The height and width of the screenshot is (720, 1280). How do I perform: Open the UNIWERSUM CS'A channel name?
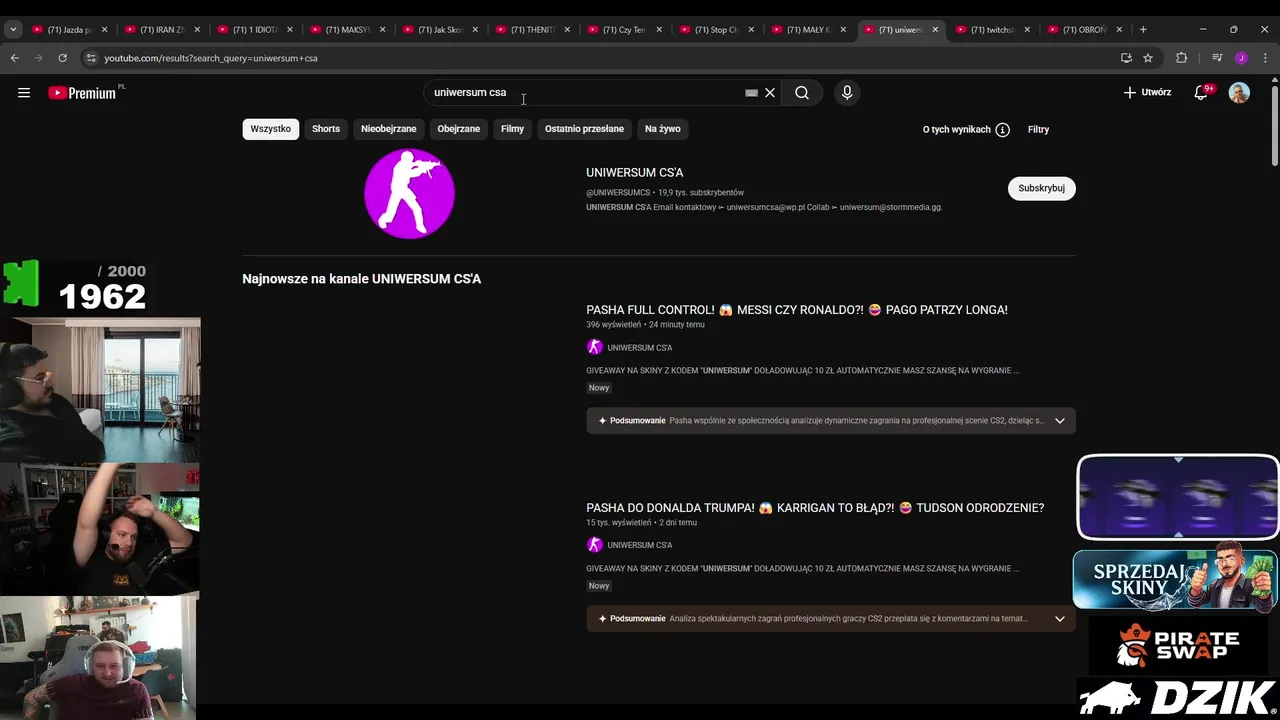point(634,172)
